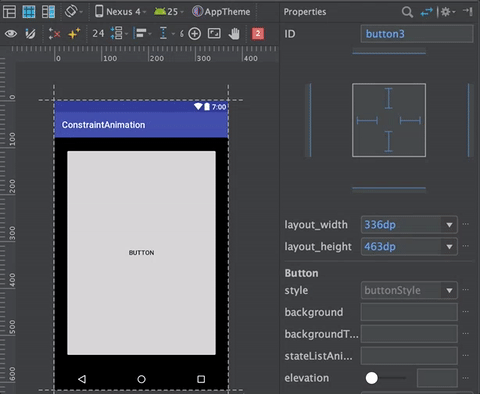The image size is (480, 394).
Task: Toggle the Autoconnect magnet icon
Action: (31, 34)
